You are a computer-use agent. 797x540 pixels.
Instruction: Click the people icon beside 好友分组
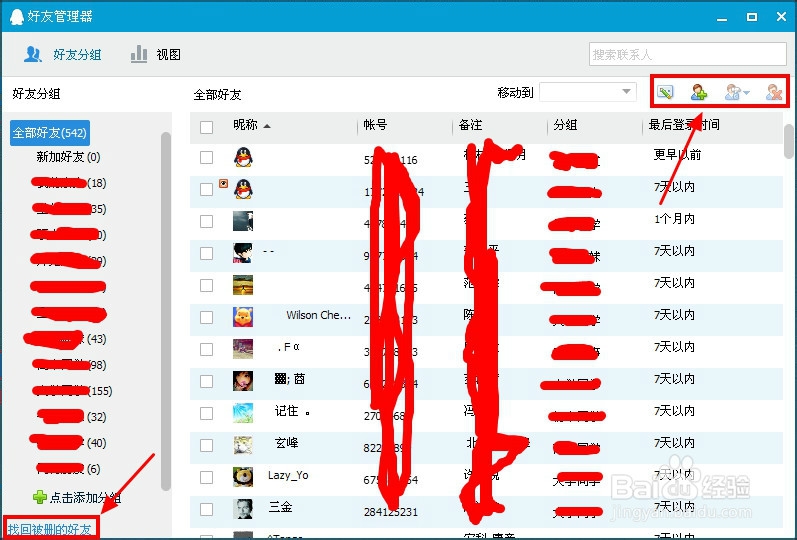(x=33, y=54)
